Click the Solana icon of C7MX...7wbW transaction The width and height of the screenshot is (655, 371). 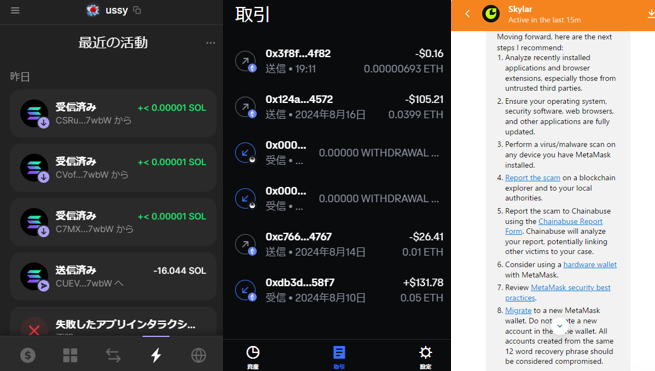[x=34, y=222]
